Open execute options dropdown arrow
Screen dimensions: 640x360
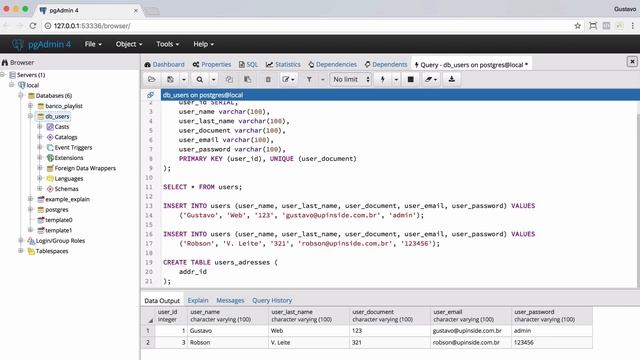(396, 79)
